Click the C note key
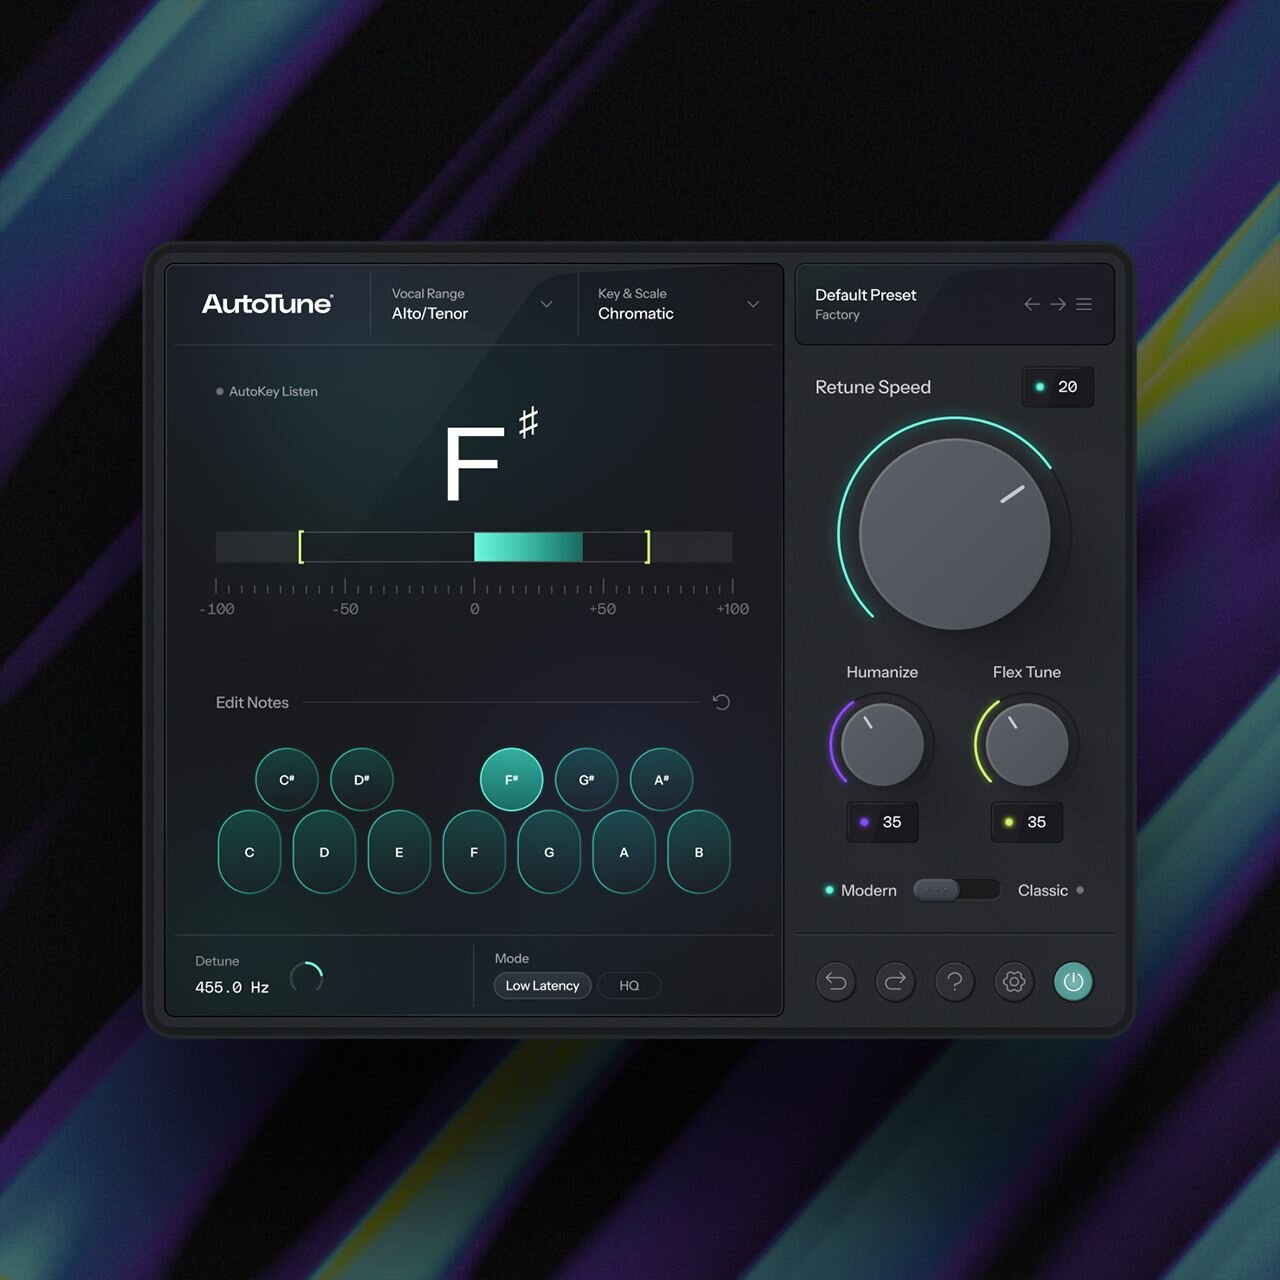Screen dimensions: 1280x1280 coord(249,852)
